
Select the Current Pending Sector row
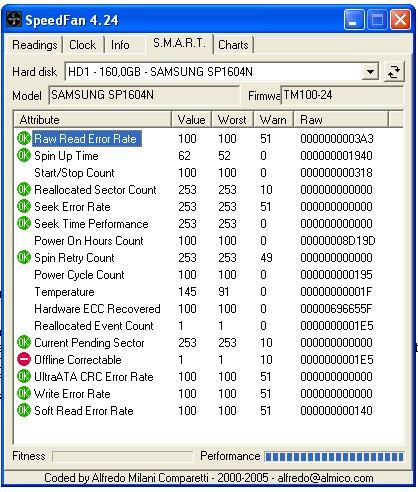[x=209, y=342]
